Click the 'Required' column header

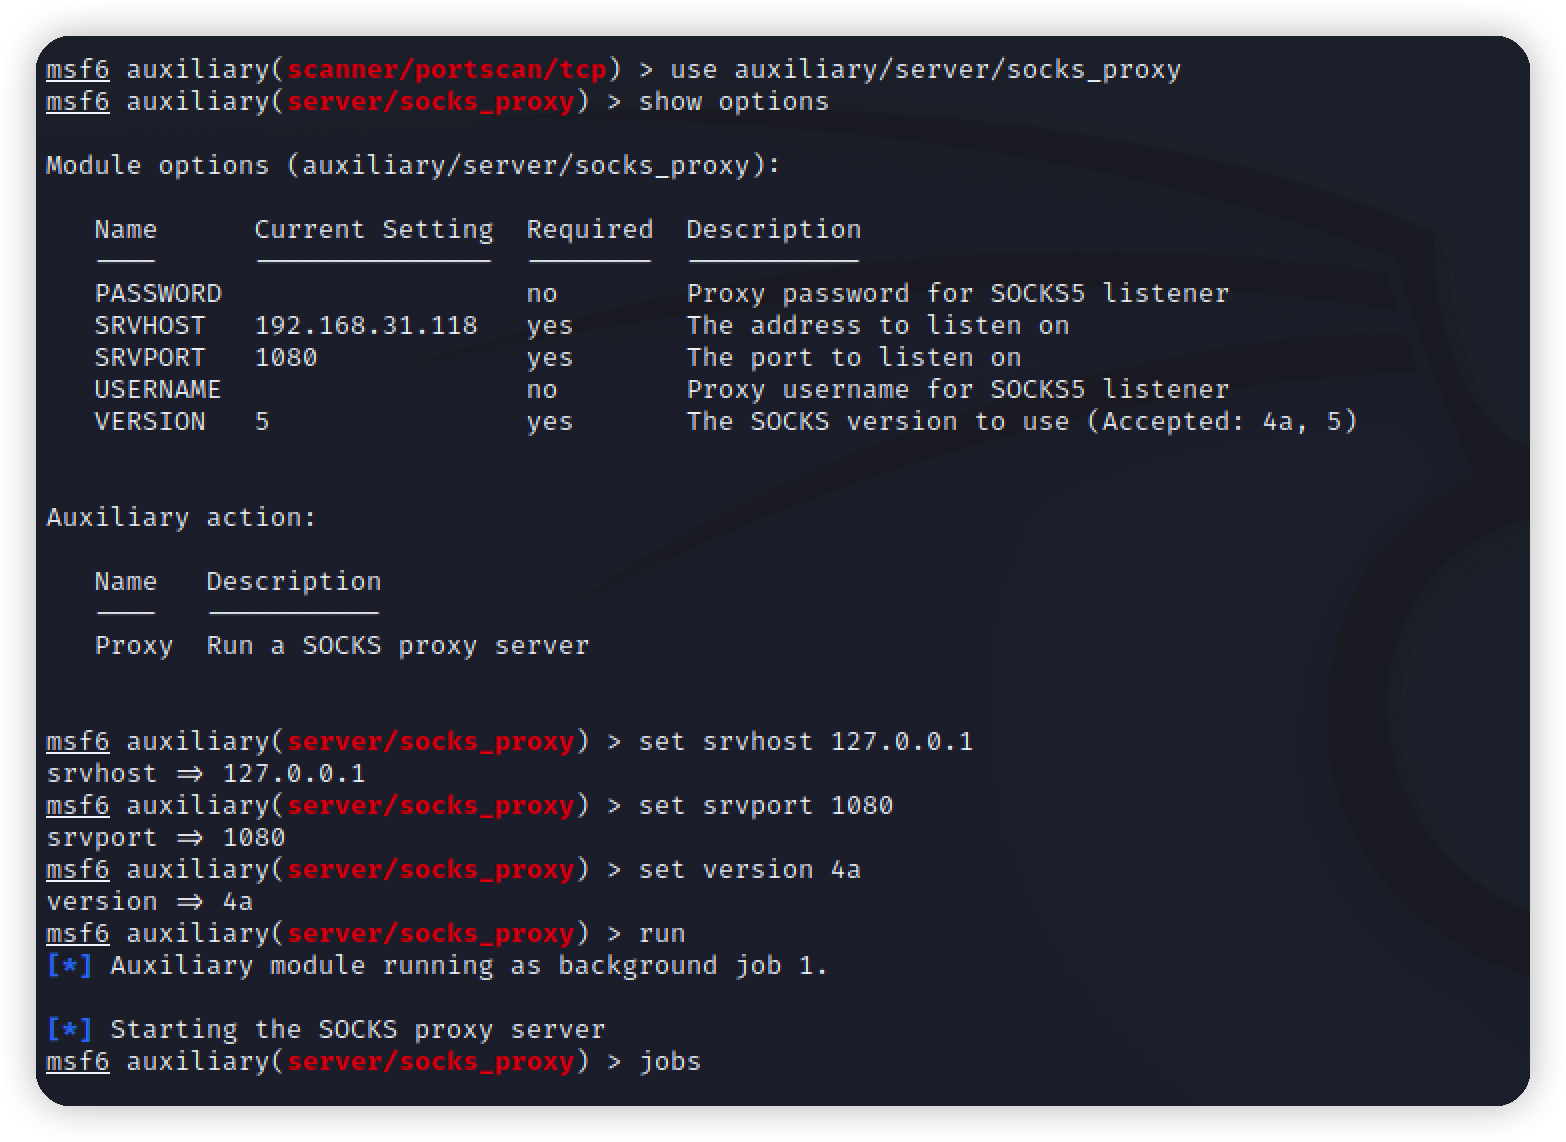coord(590,230)
